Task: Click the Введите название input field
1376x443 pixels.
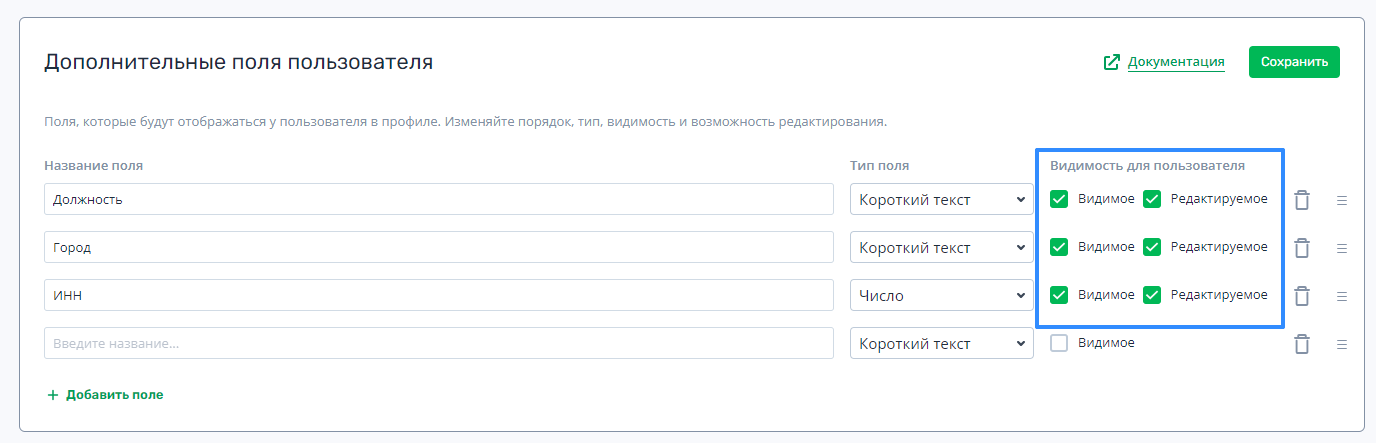Action: [x=439, y=343]
